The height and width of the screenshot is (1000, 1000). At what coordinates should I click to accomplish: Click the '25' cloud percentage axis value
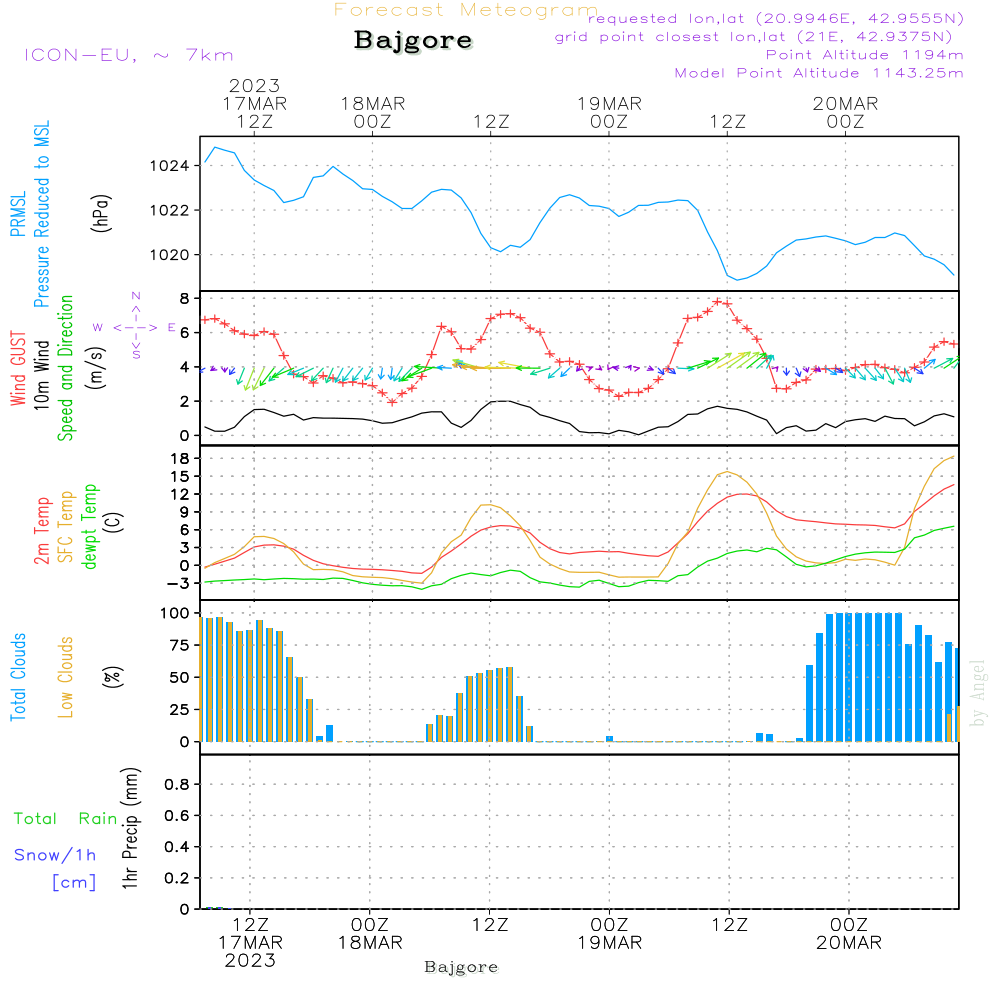click(180, 710)
